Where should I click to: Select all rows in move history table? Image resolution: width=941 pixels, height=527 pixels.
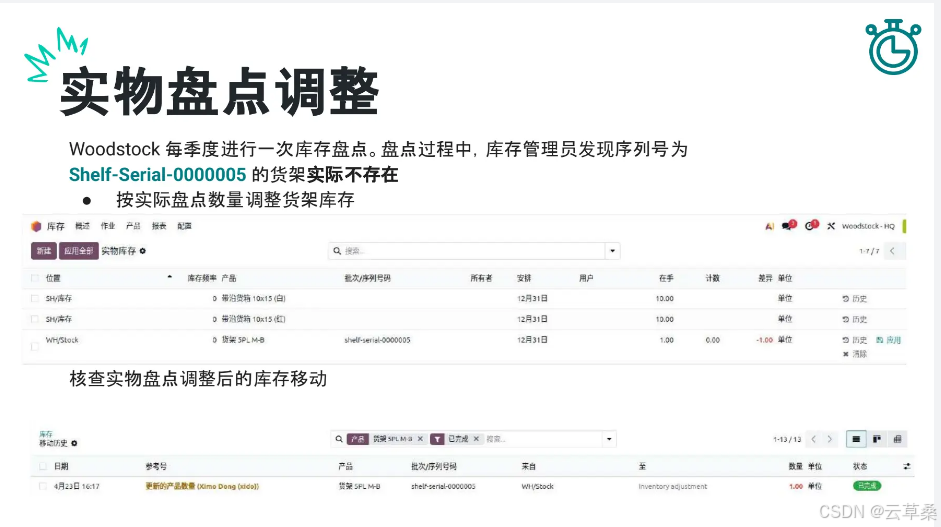tap(43, 466)
